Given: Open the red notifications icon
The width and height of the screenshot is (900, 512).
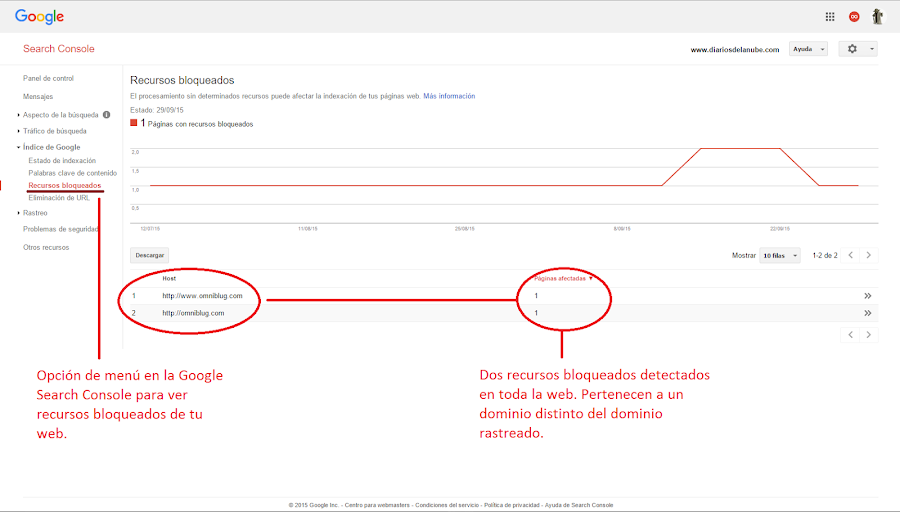Looking at the screenshot, I should point(854,17).
